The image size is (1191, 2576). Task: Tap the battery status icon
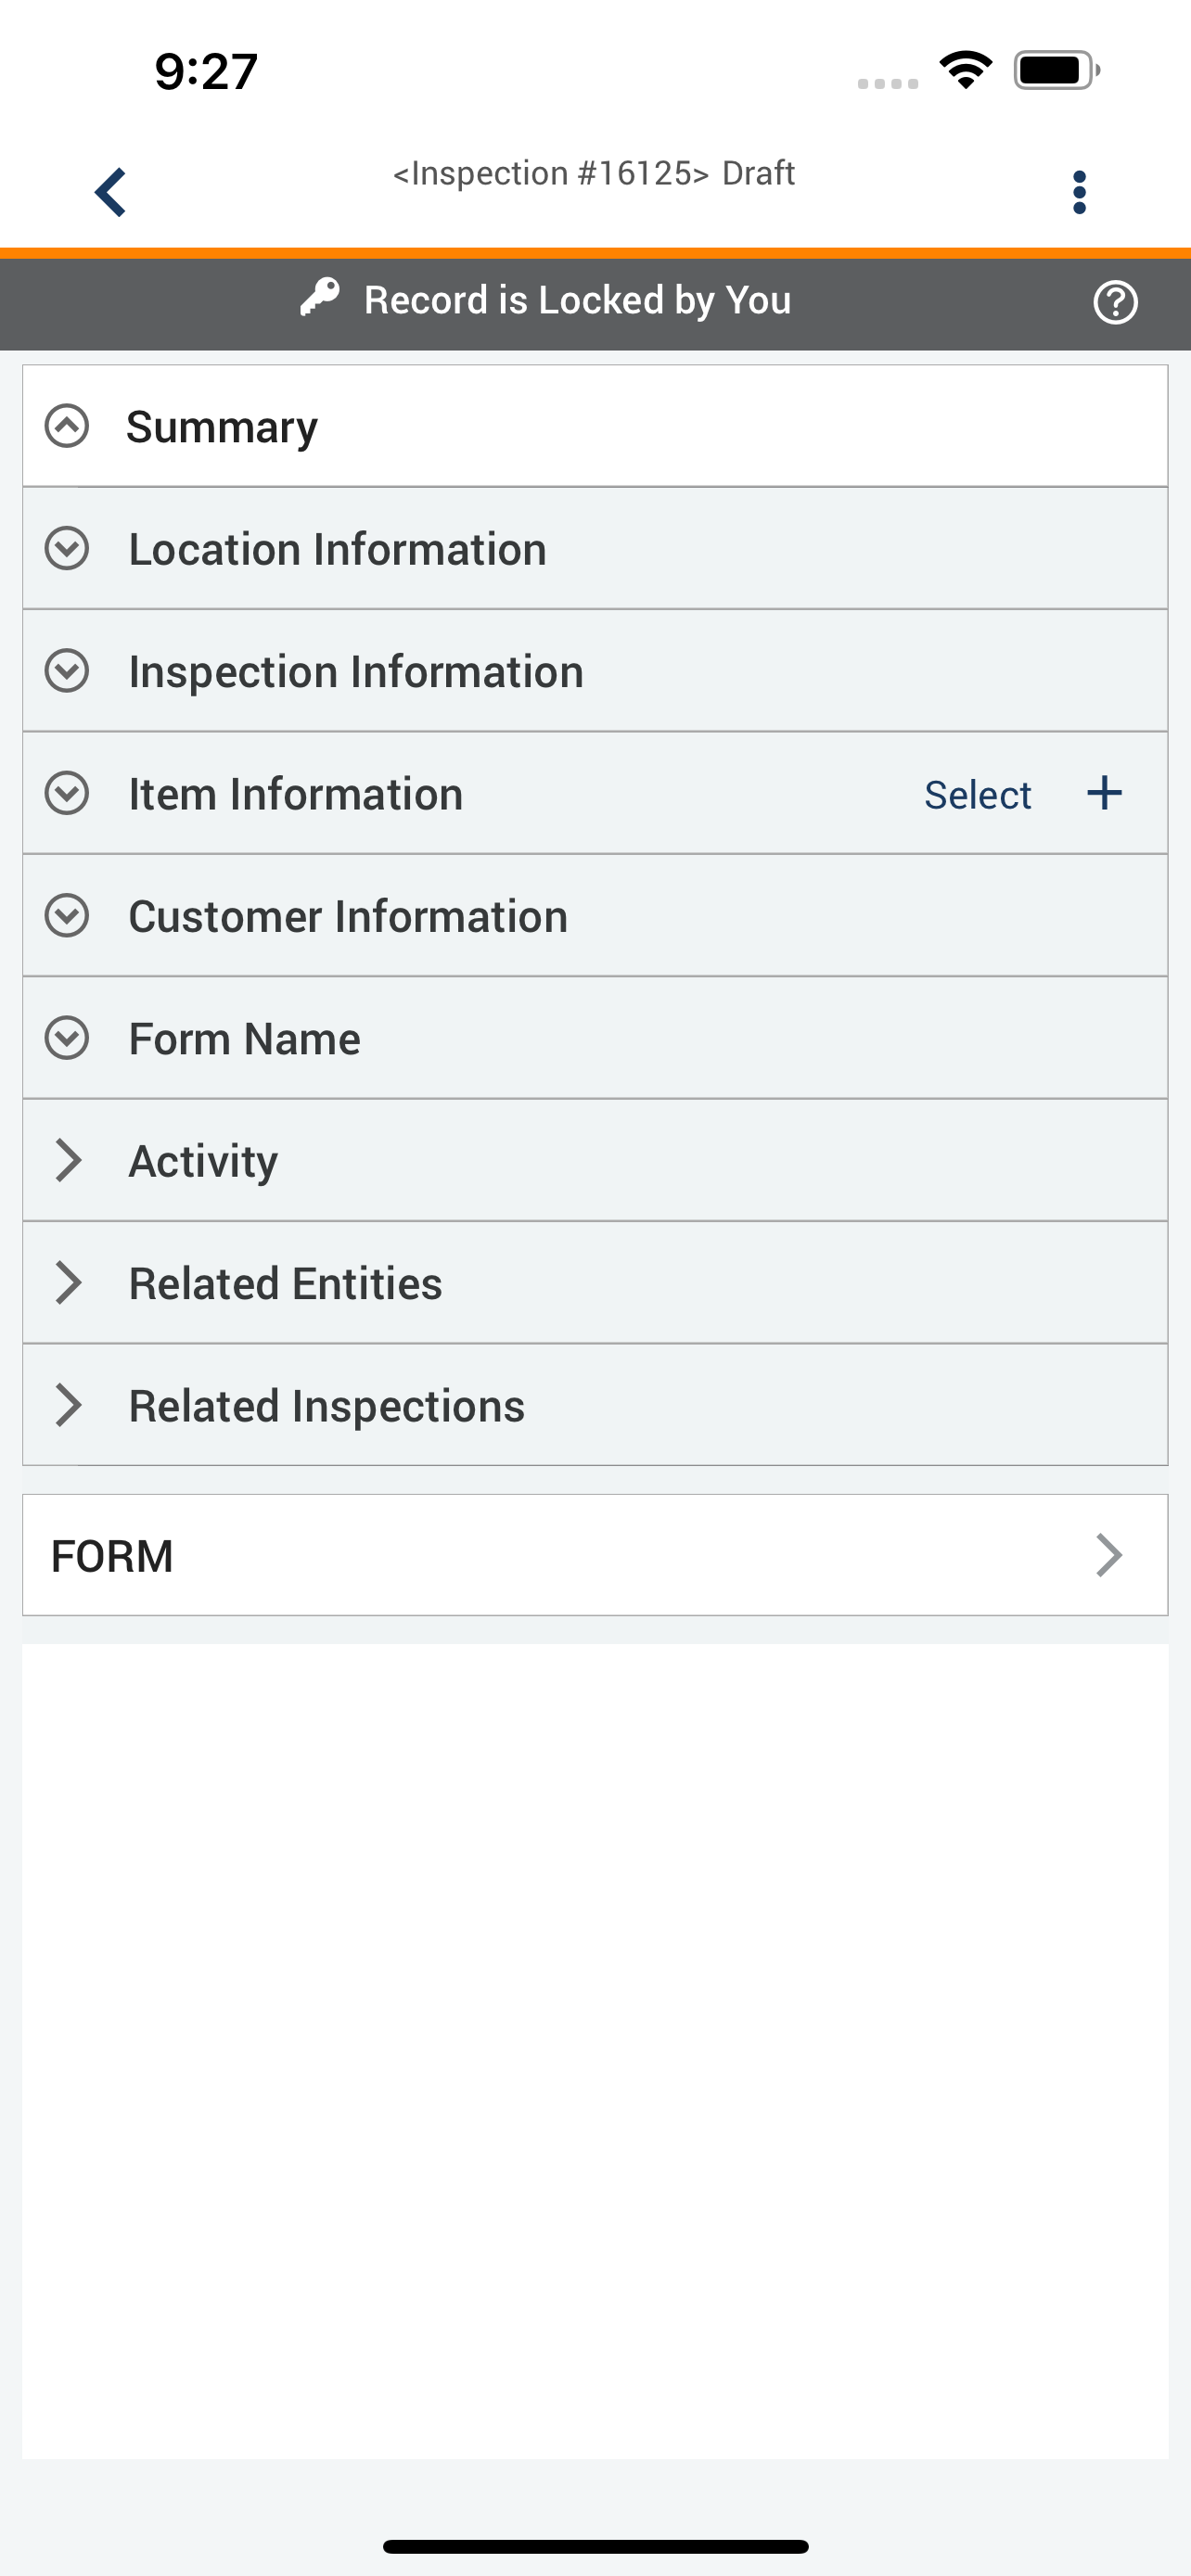(x=1056, y=70)
